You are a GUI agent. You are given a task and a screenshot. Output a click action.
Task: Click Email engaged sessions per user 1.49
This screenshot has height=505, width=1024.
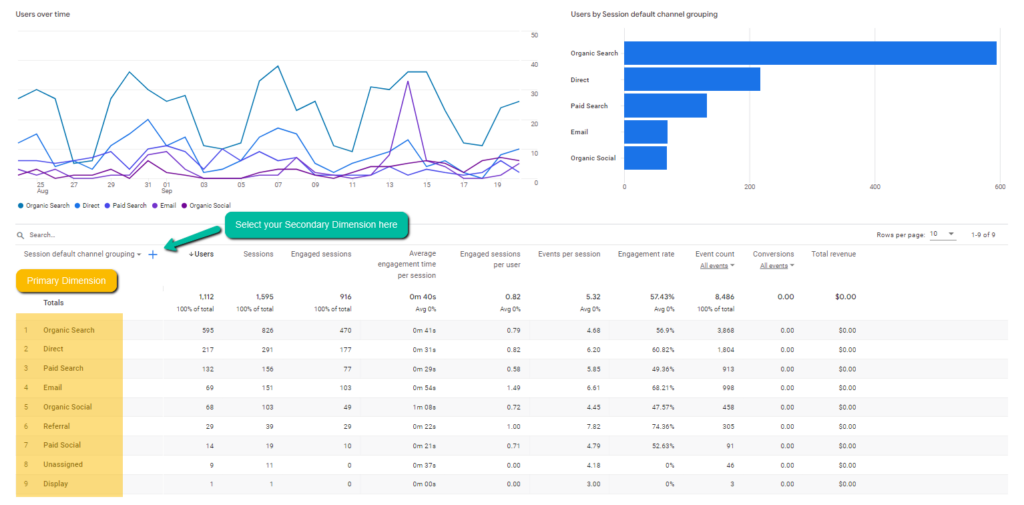tap(514, 387)
